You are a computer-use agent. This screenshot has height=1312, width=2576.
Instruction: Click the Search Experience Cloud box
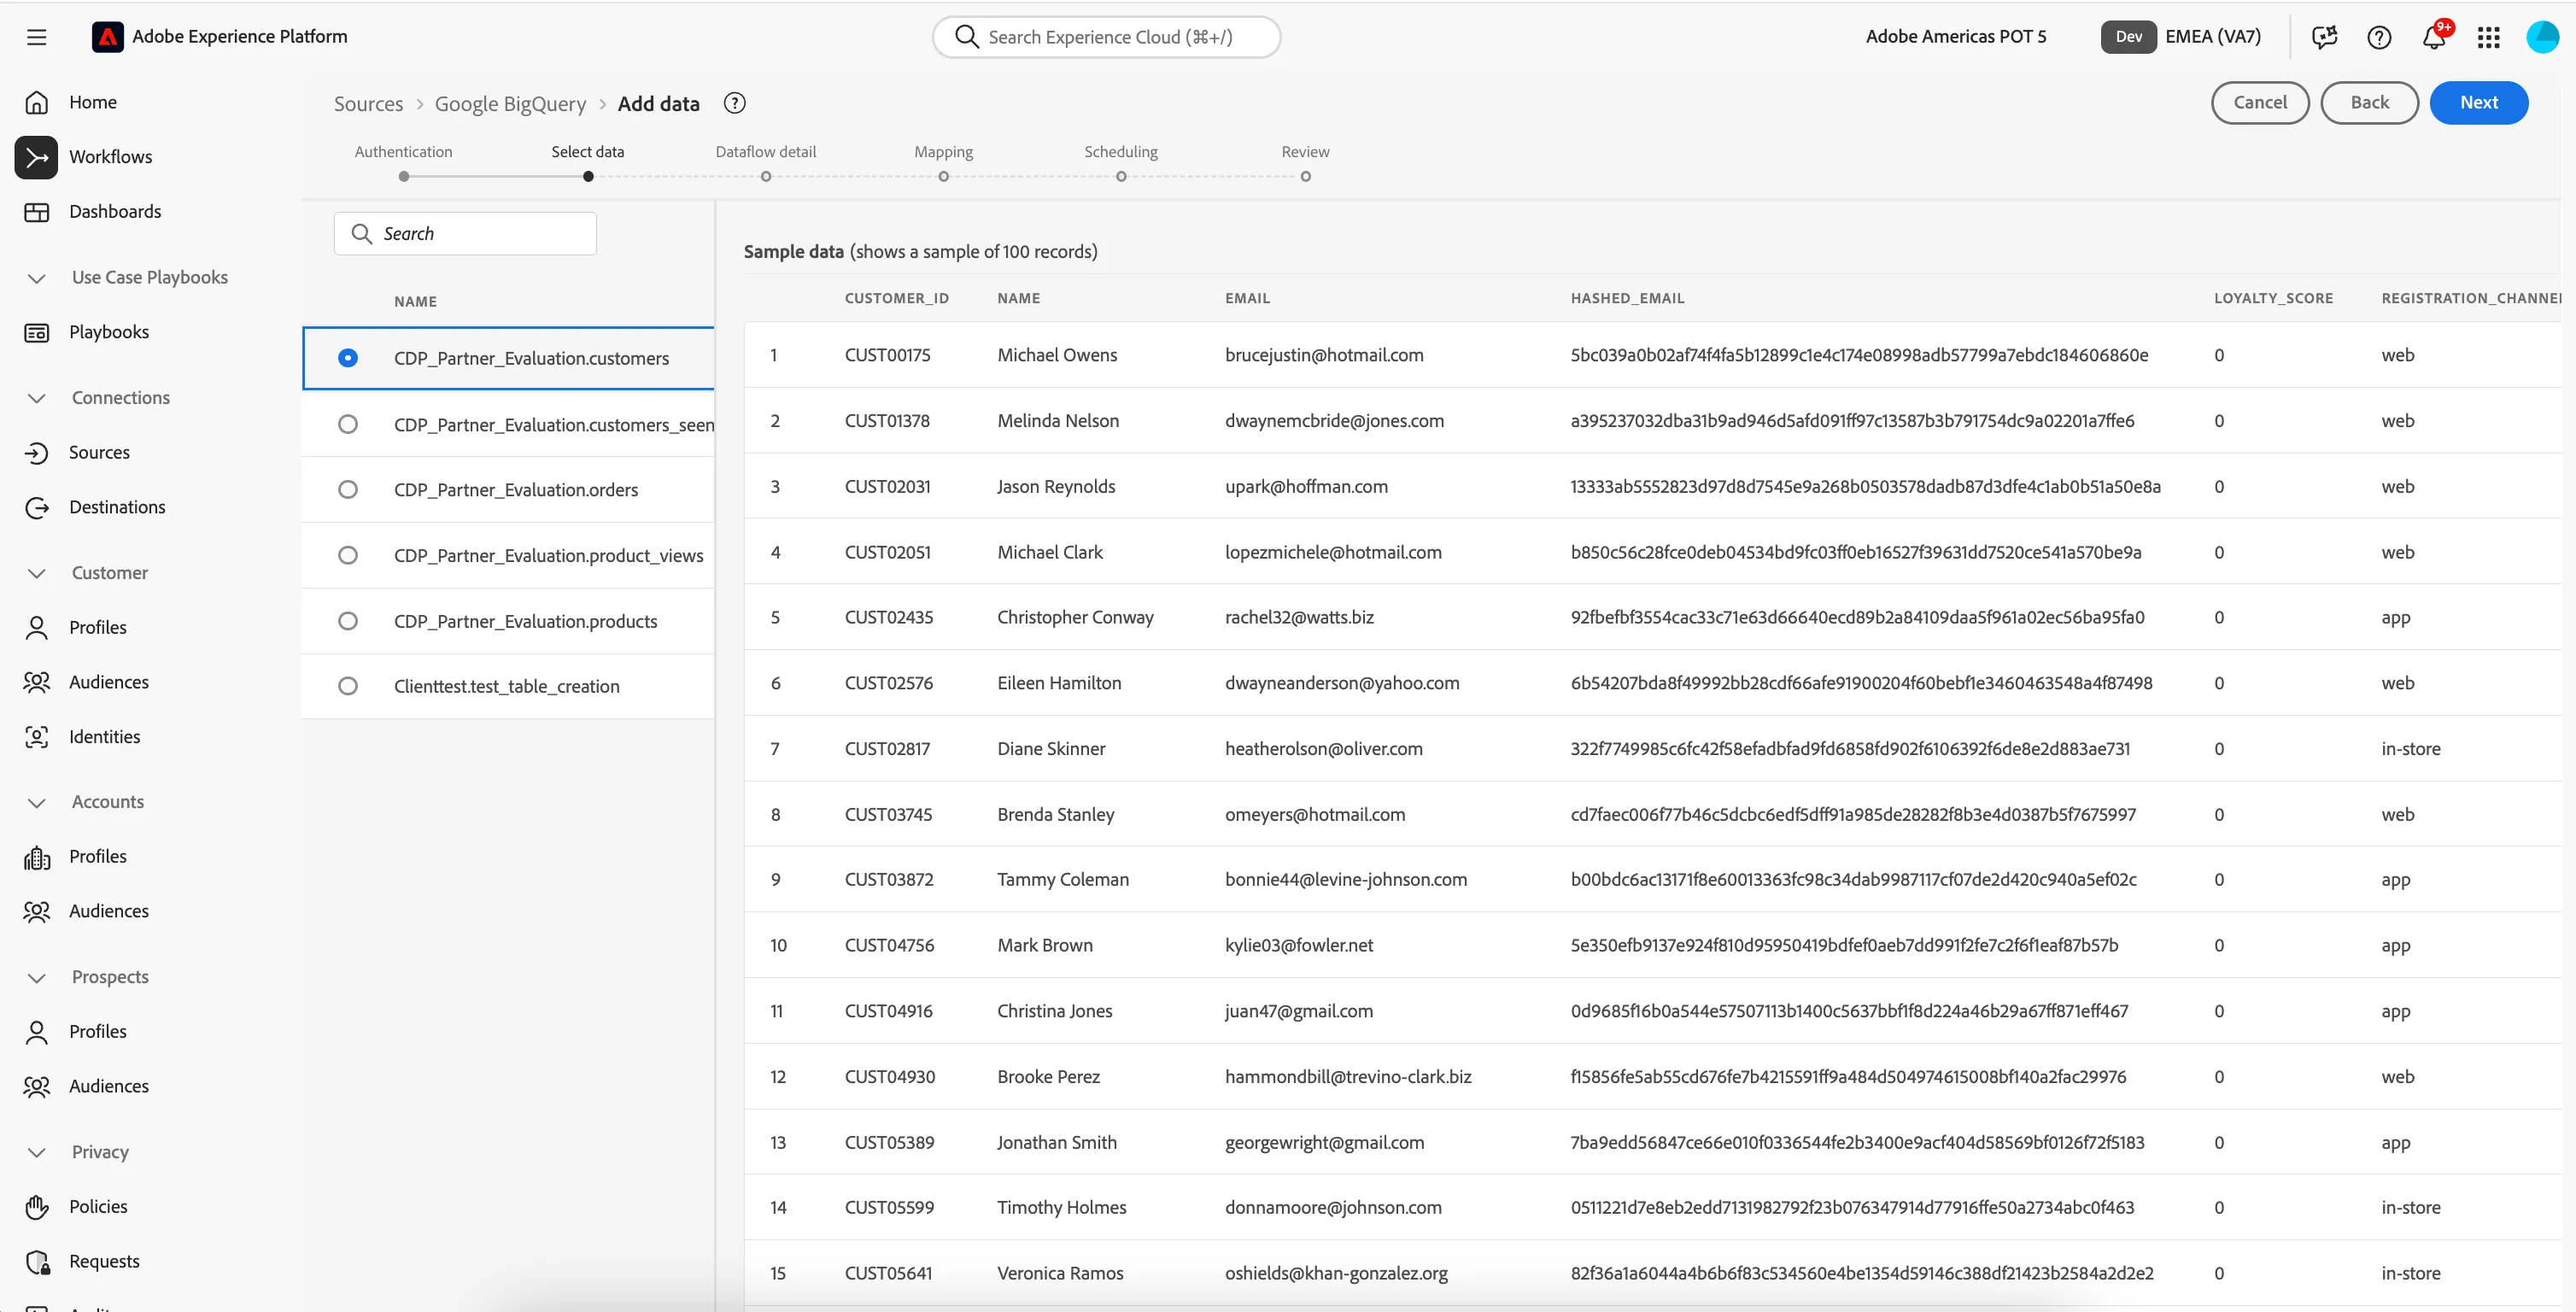pyautogui.click(x=1106, y=37)
